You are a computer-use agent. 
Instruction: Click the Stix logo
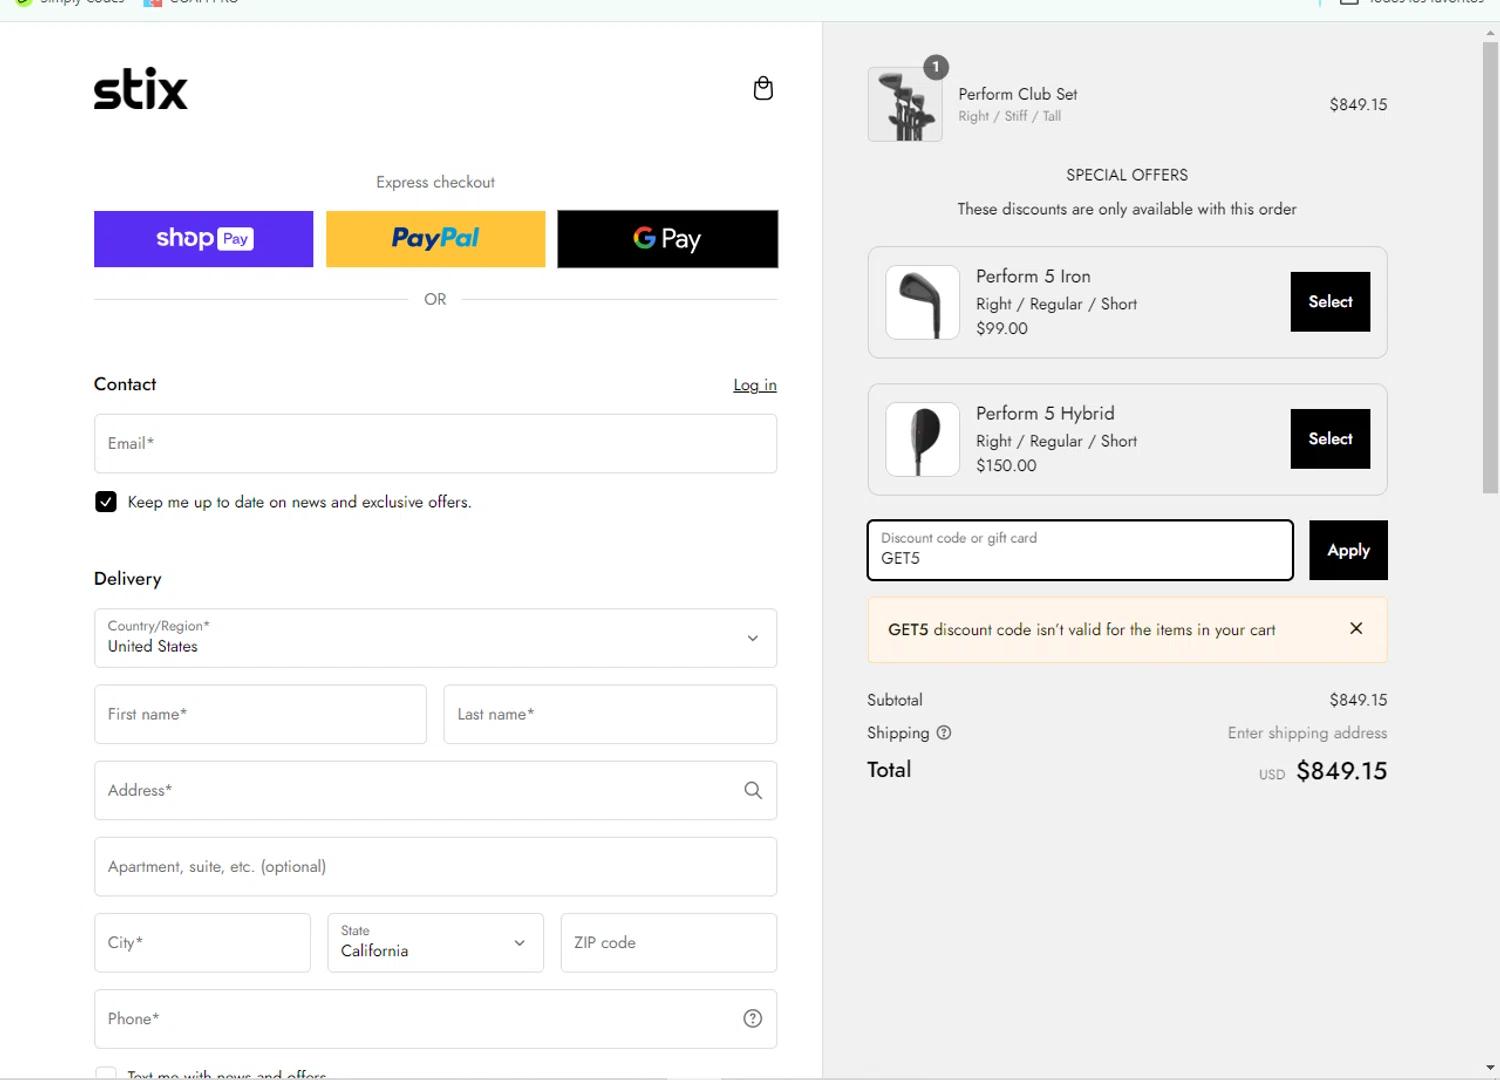[x=141, y=90]
